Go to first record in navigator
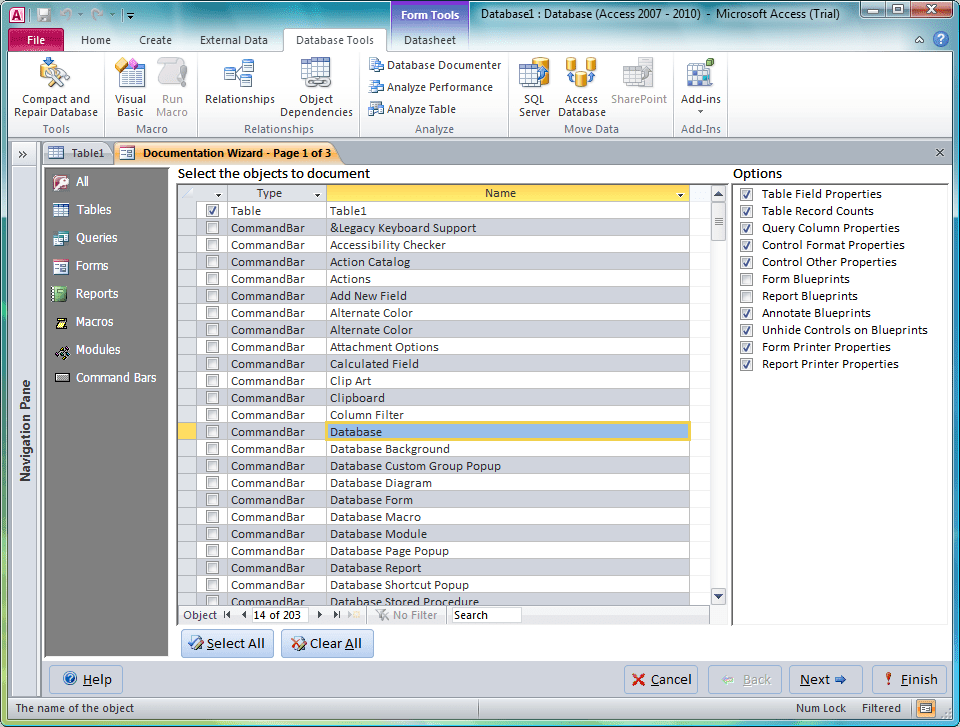The image size is (960, 727). pos(228,615)
